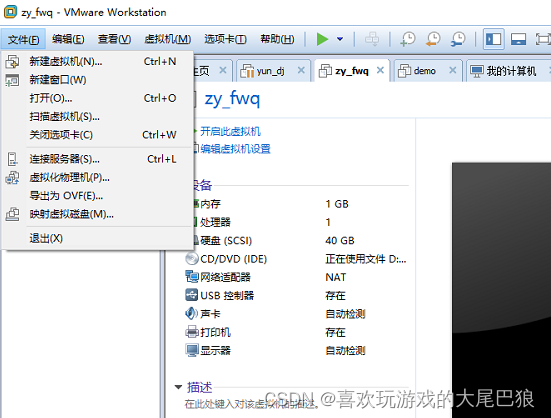
Task: Click the map virtual disk menu icon
Action: click(13, 214)
